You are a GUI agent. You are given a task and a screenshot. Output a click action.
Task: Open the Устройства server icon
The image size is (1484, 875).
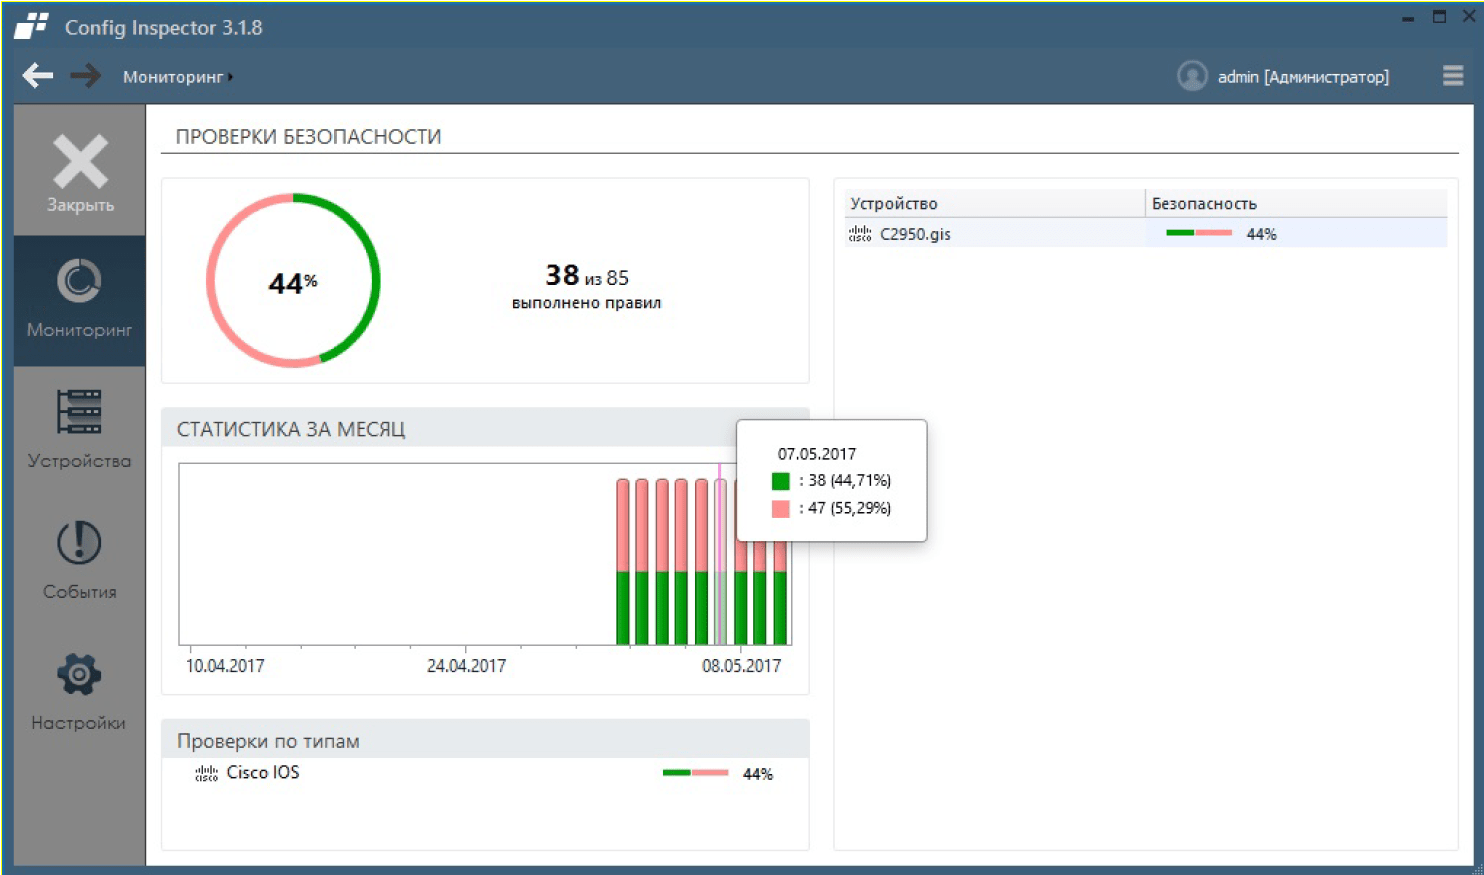pos(79,412)
